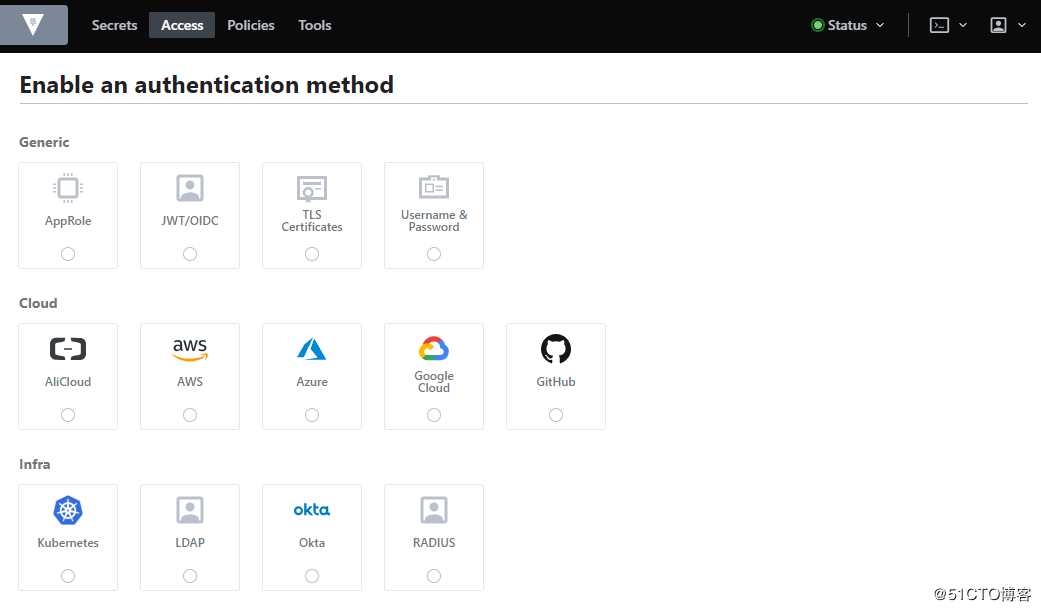
Task: Click the RADIUS user icon
Action: pyautogui.click(x=434, y=510)
